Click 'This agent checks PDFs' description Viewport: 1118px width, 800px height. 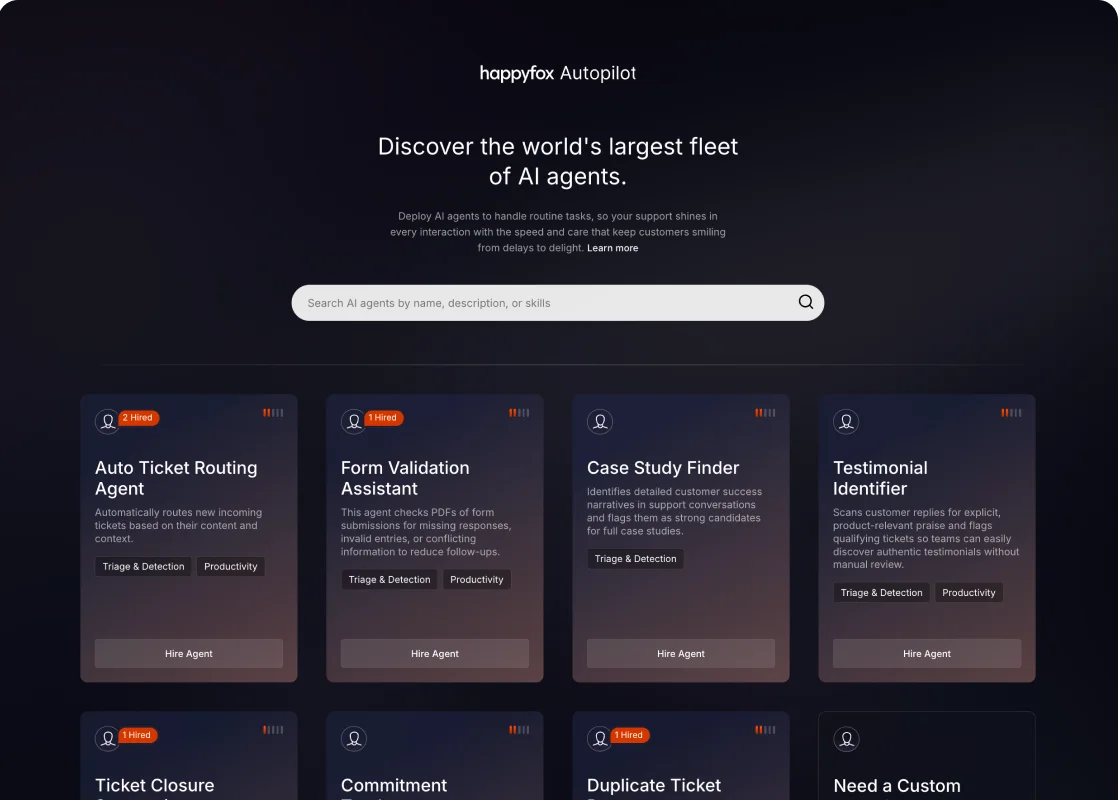(426, 532)
